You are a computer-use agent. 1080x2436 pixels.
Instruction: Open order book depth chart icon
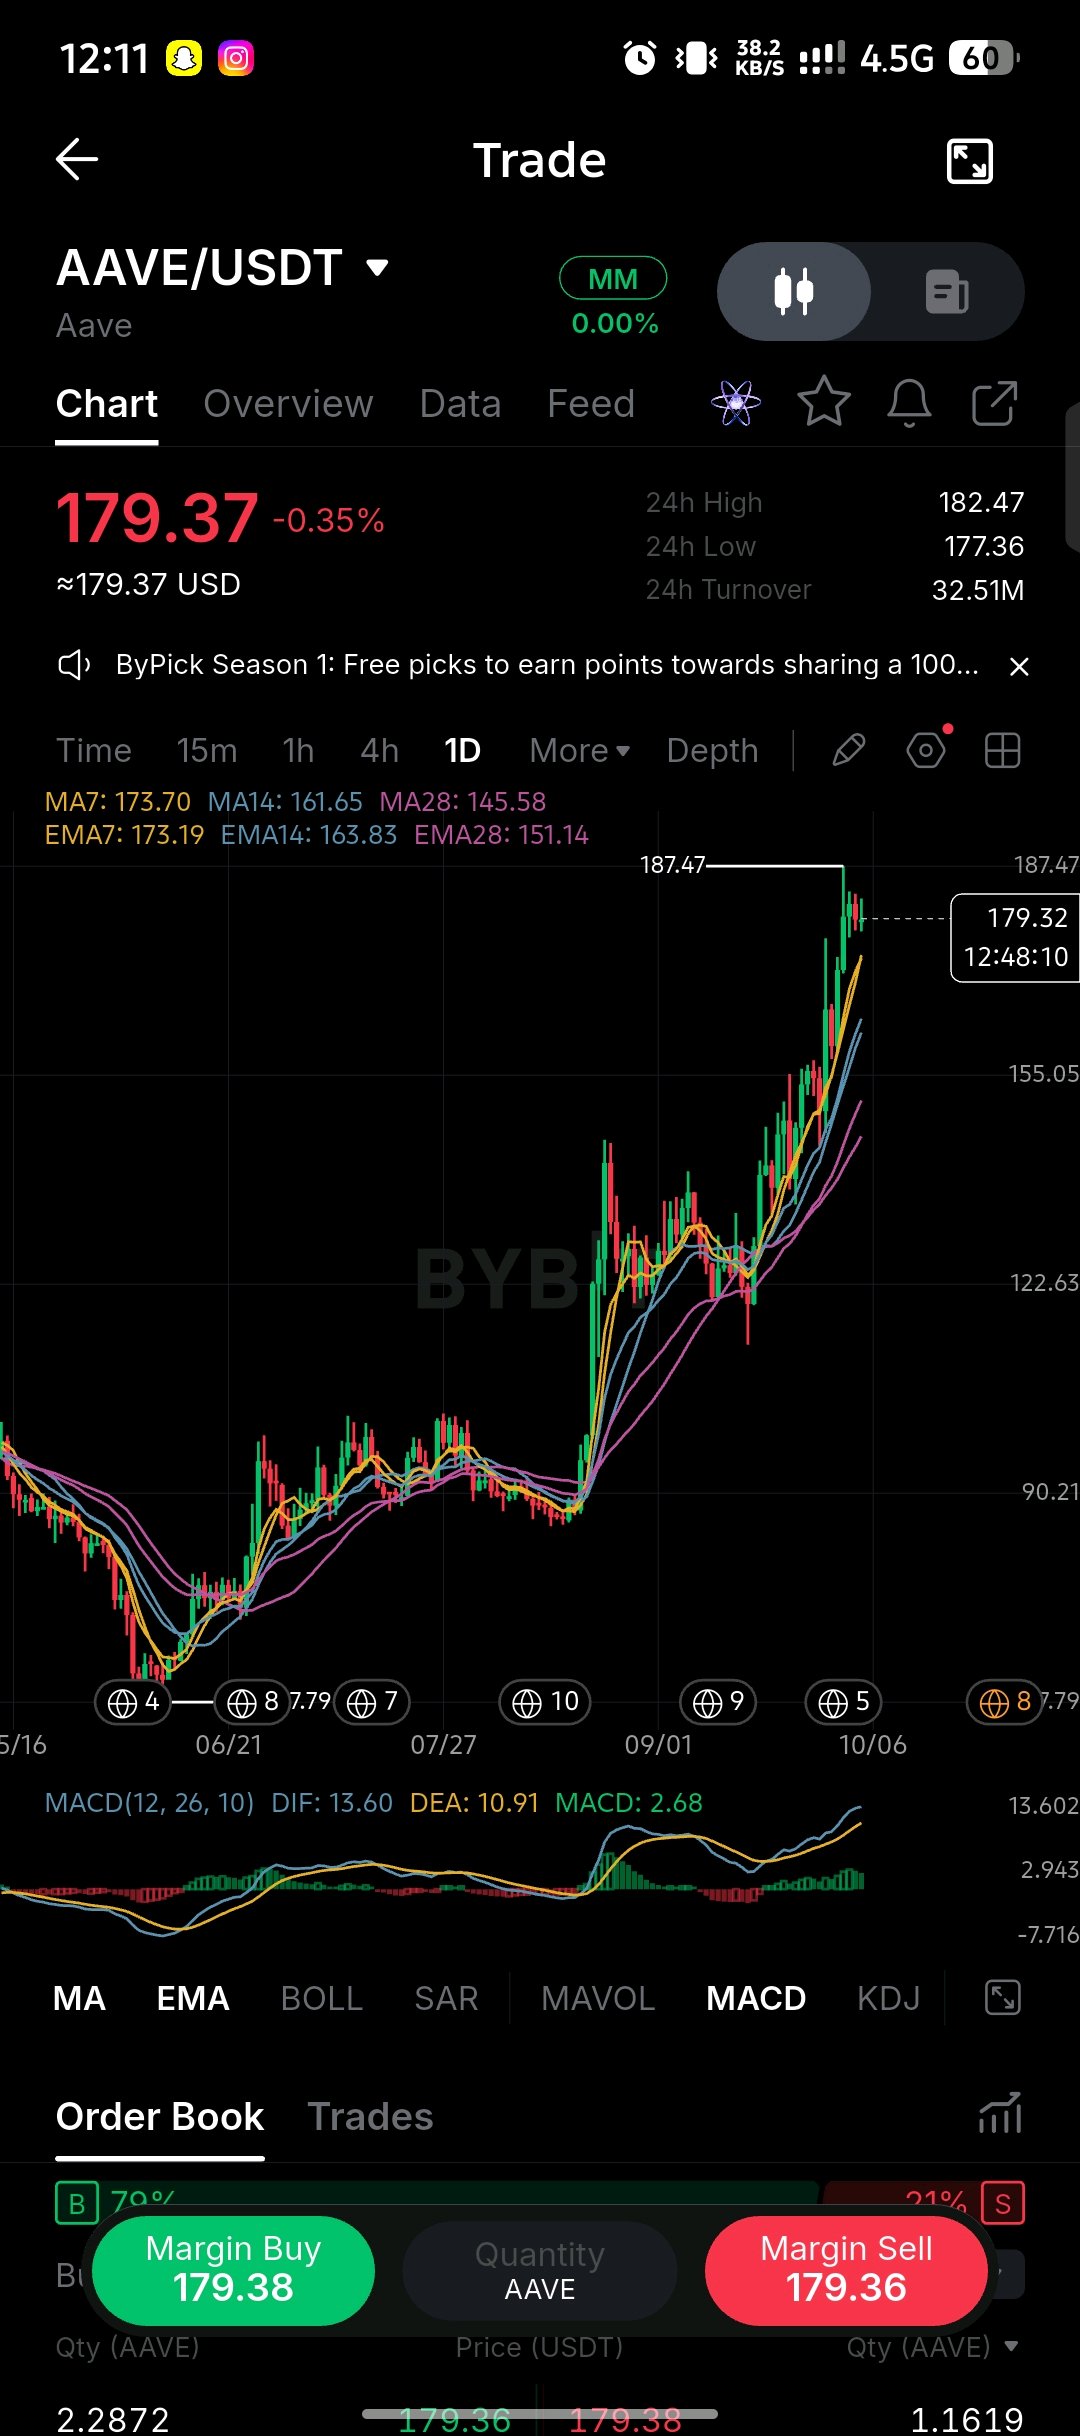point(1000,2113)
